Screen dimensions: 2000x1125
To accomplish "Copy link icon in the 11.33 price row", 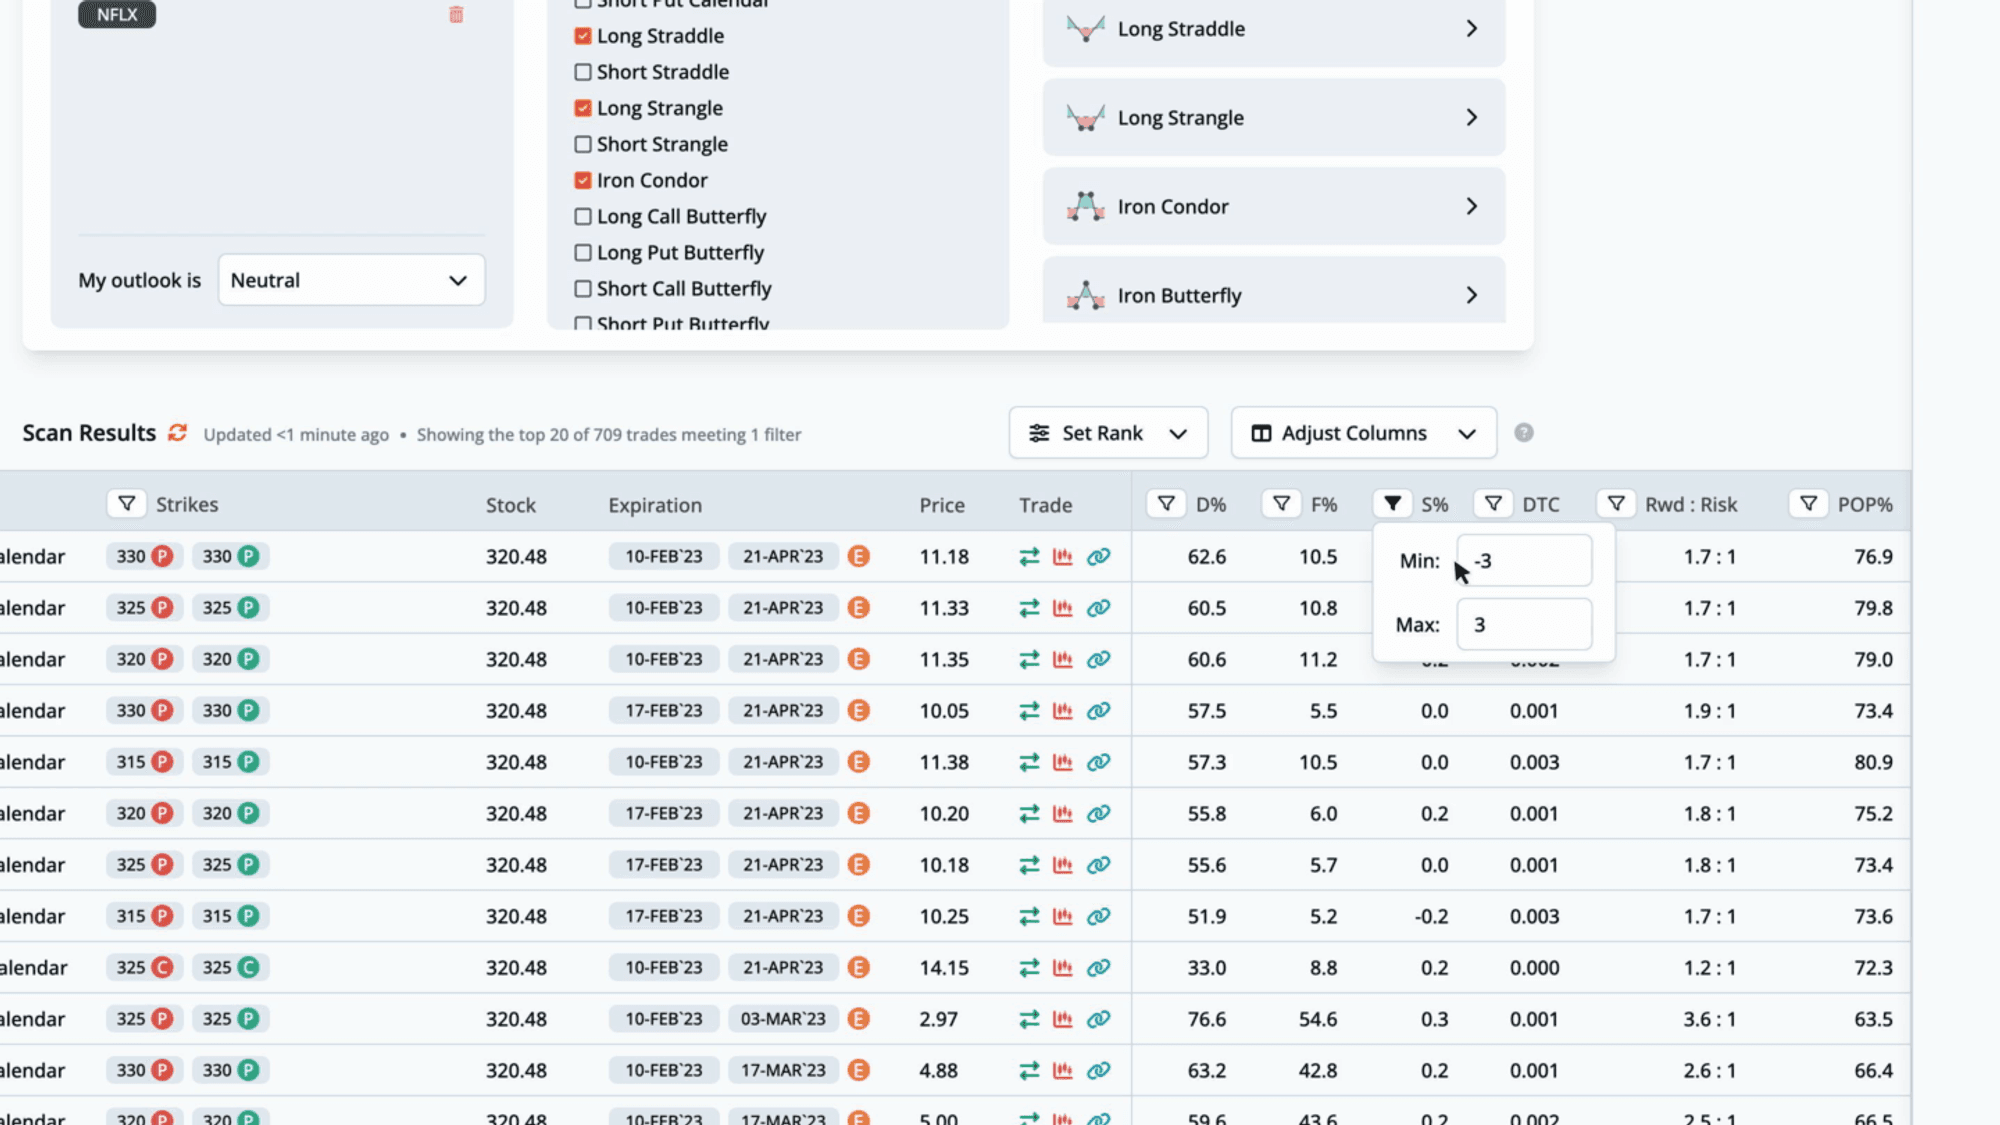I will 1098,608.
